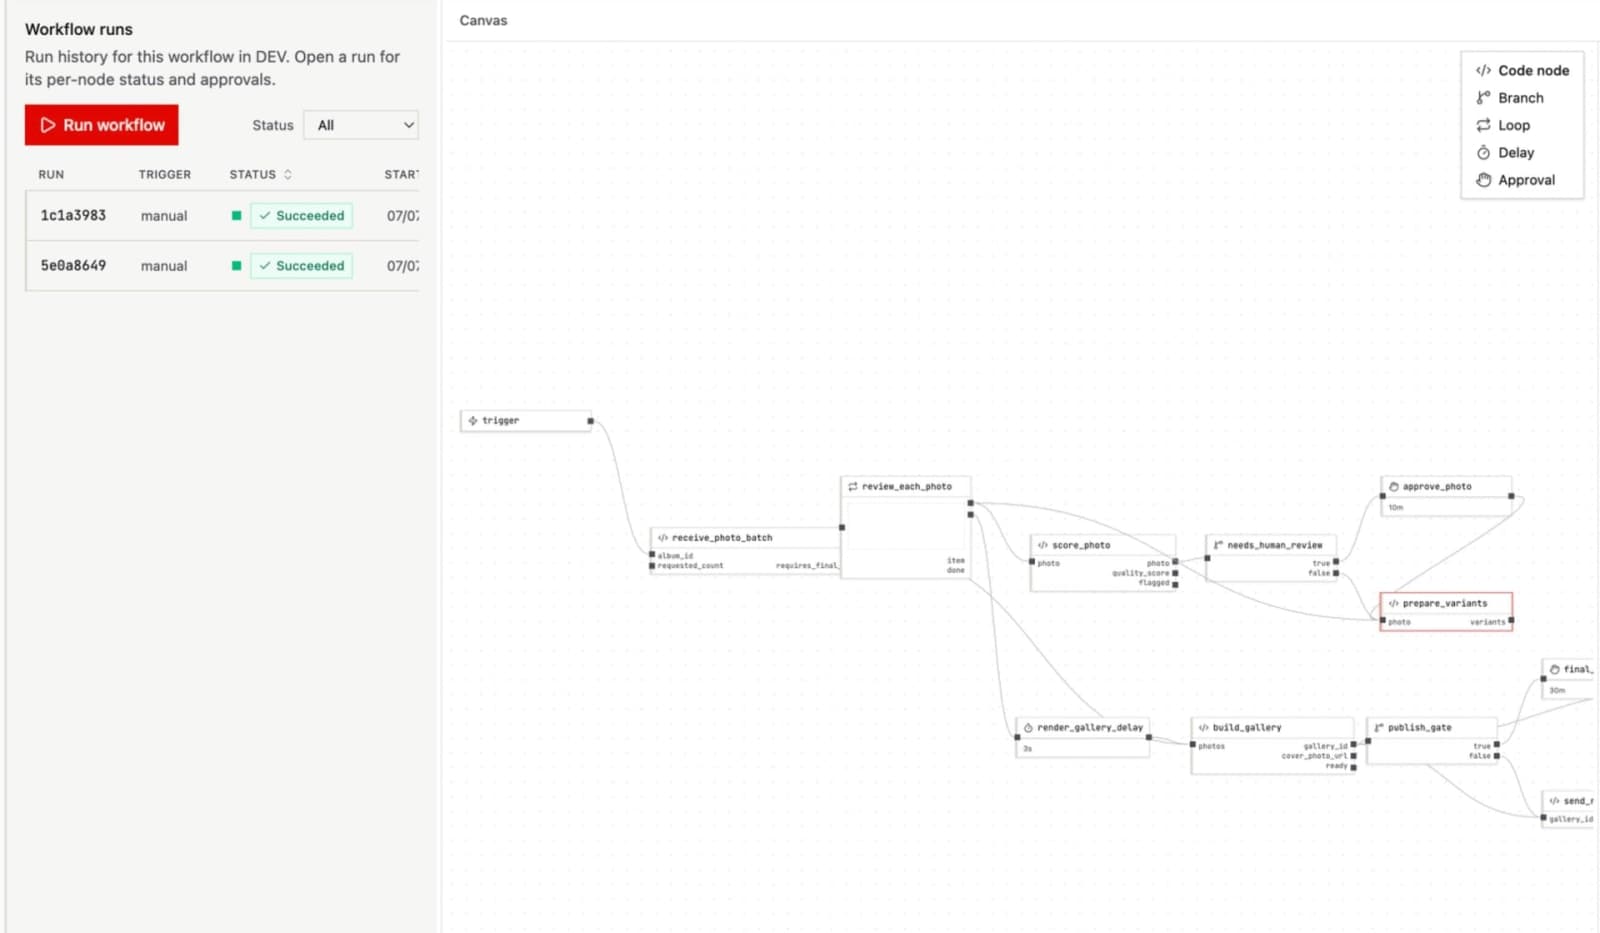Click the photos input port on build_gallery
This screenshot has height=933, width=1600.
1193,745
